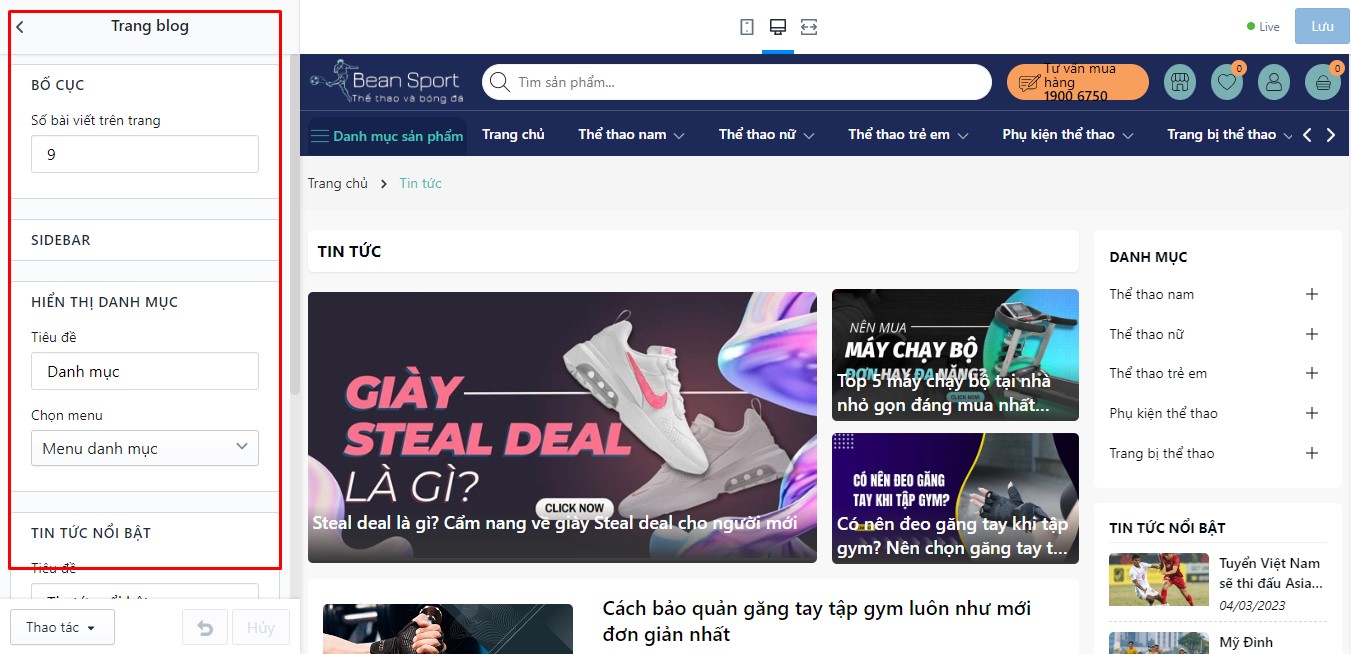Screen dimensions: 1351x654
Task: Click Thể thao nữ sidebar category link
Action: click(1146, 334)
